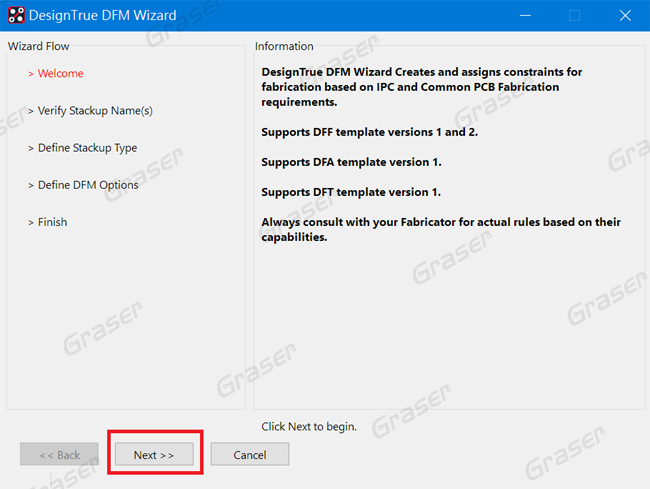Minimize the DFM Wizard window
The image size is (650, 489).
click(525, 15)
